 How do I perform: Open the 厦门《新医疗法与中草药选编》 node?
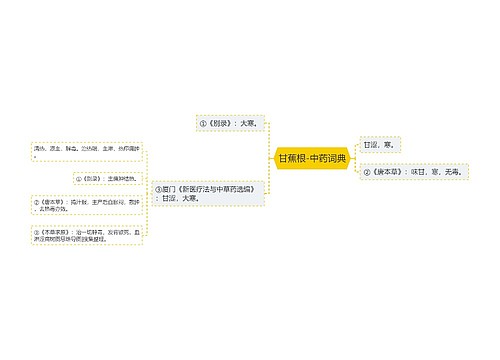tap(208, 194)
